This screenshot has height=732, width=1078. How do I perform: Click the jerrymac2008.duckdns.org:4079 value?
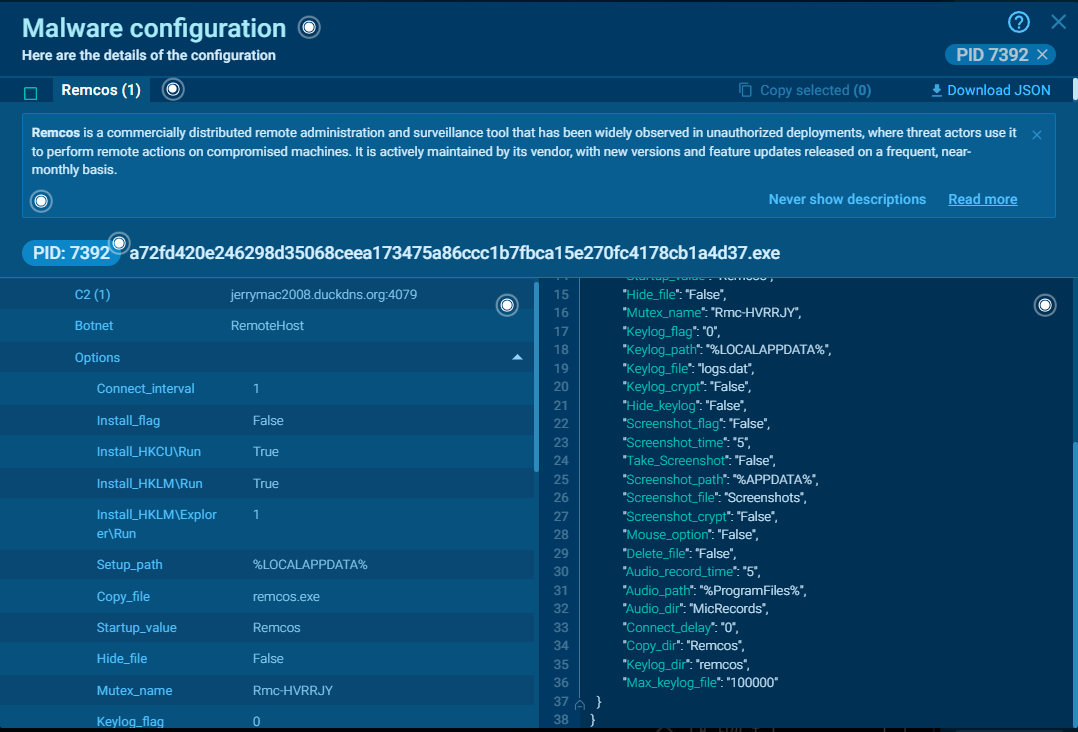tap(324, 294)
